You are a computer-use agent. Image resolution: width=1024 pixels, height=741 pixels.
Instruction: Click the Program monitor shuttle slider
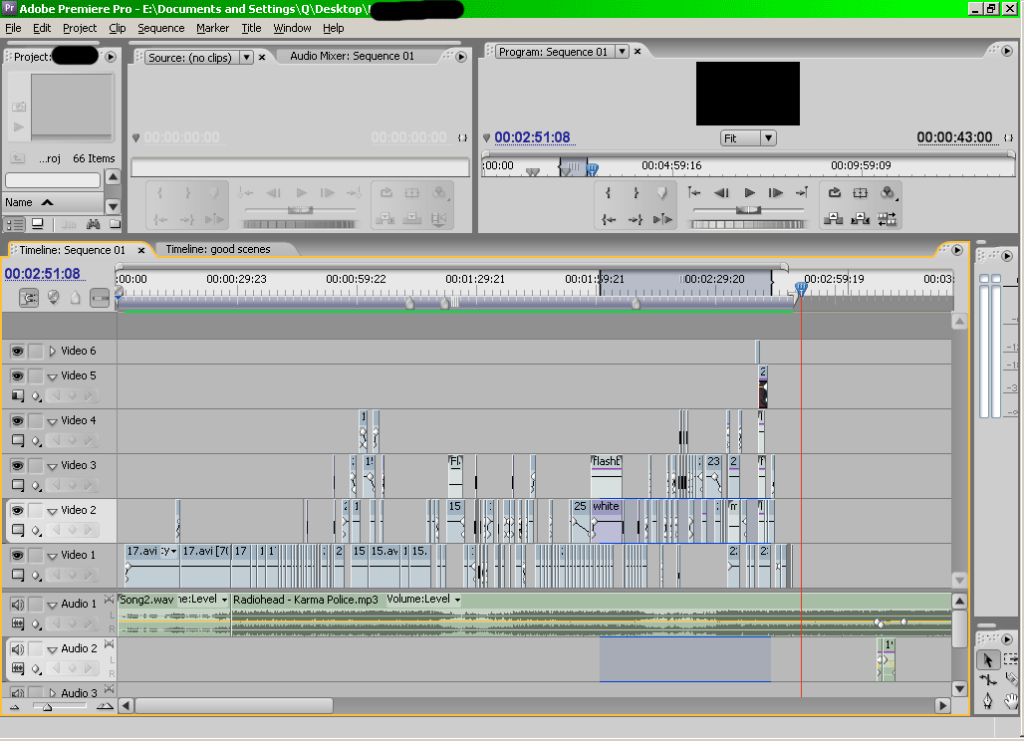pyautogui.click(x=748, y=210)
